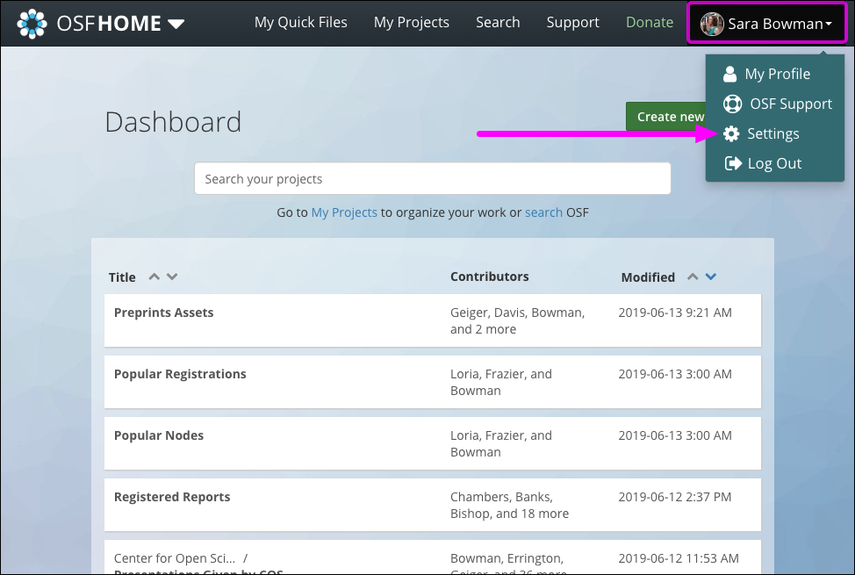The image size is (855, 575).
Task: Select Settings in the user menu
Action: pyautogui.click(x=775, y=134)
